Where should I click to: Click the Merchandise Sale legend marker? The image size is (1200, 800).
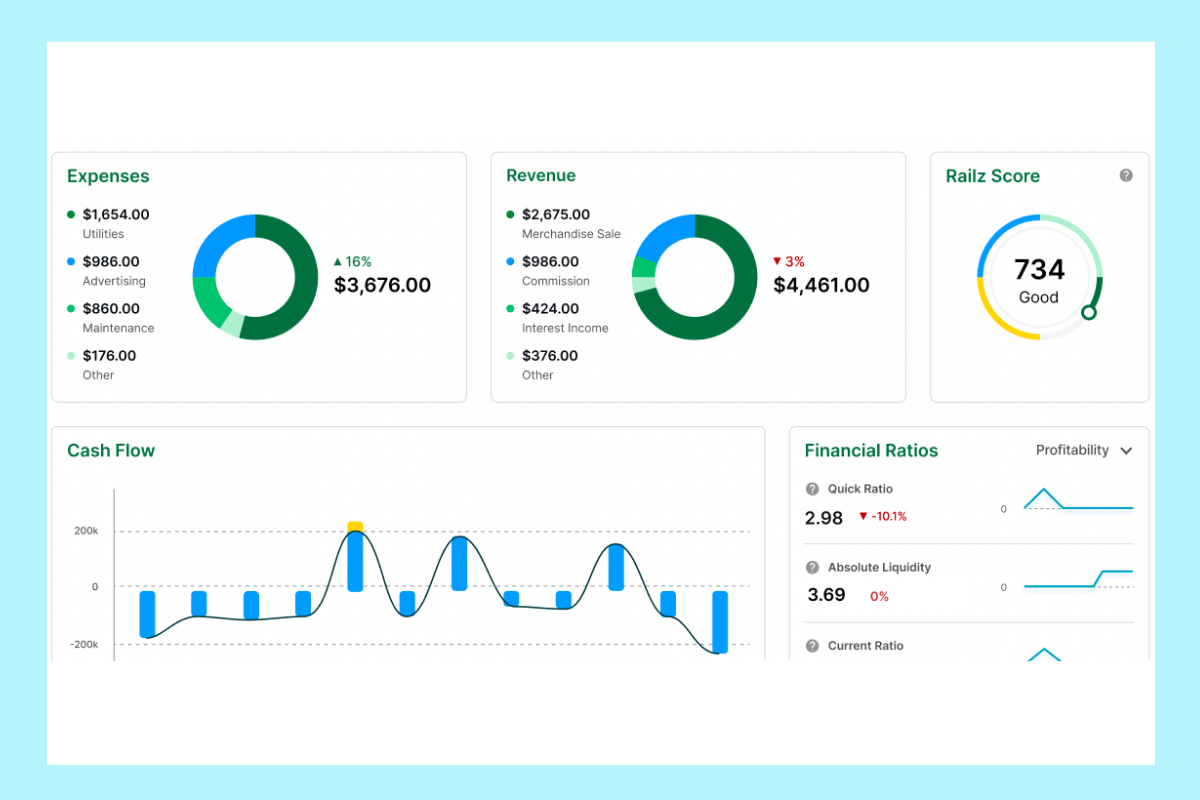click(510, 214)
